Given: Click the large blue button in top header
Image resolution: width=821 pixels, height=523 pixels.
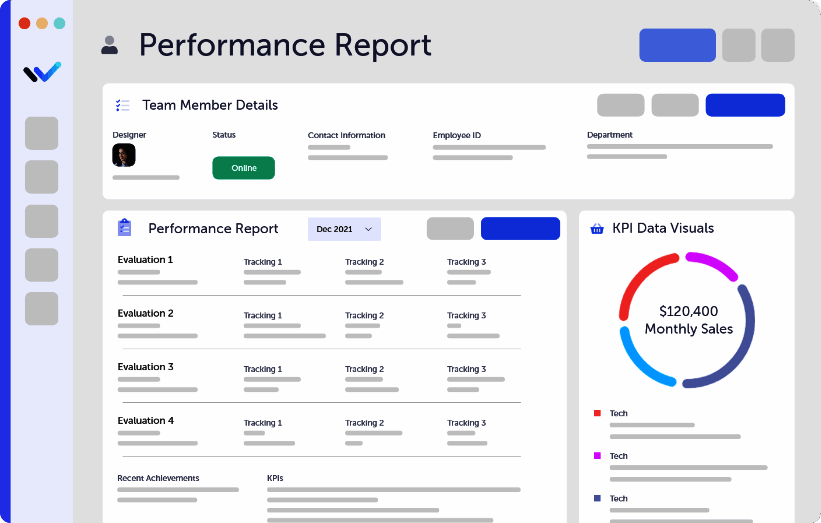Looking at the screenshot, I should 677,45.
